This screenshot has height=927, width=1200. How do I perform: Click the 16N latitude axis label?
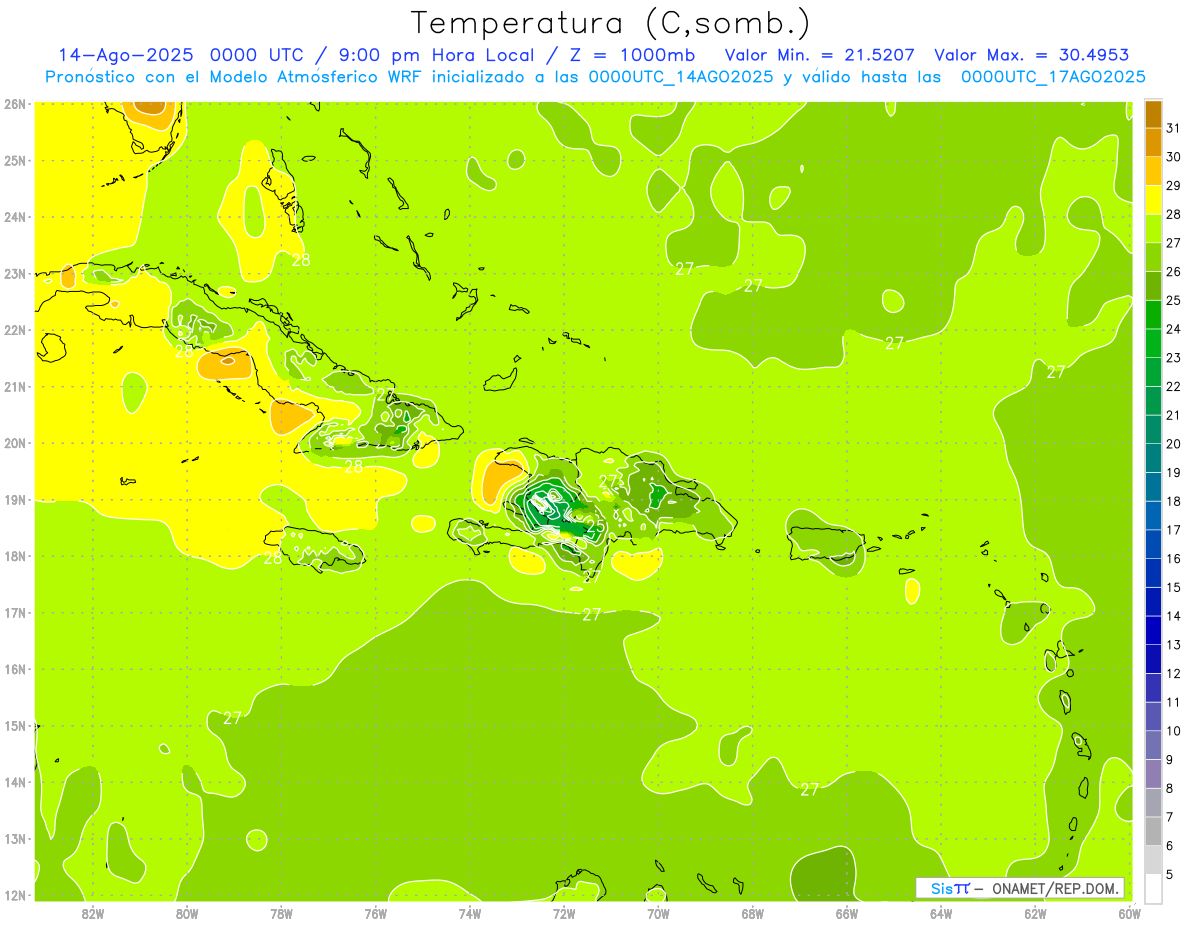[15, 669]
